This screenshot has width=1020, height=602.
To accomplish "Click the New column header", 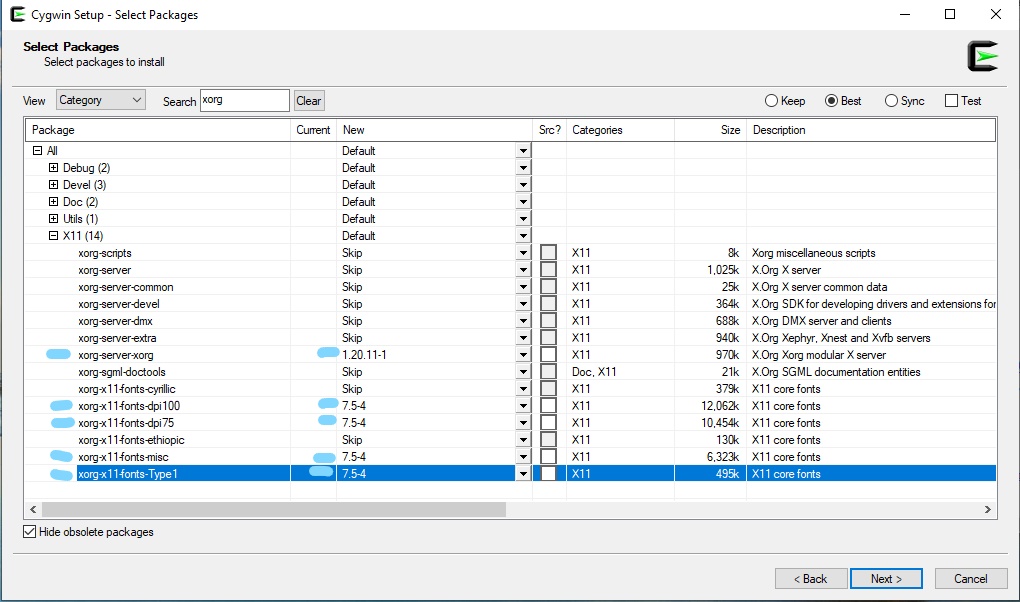I will click(435, 130).
